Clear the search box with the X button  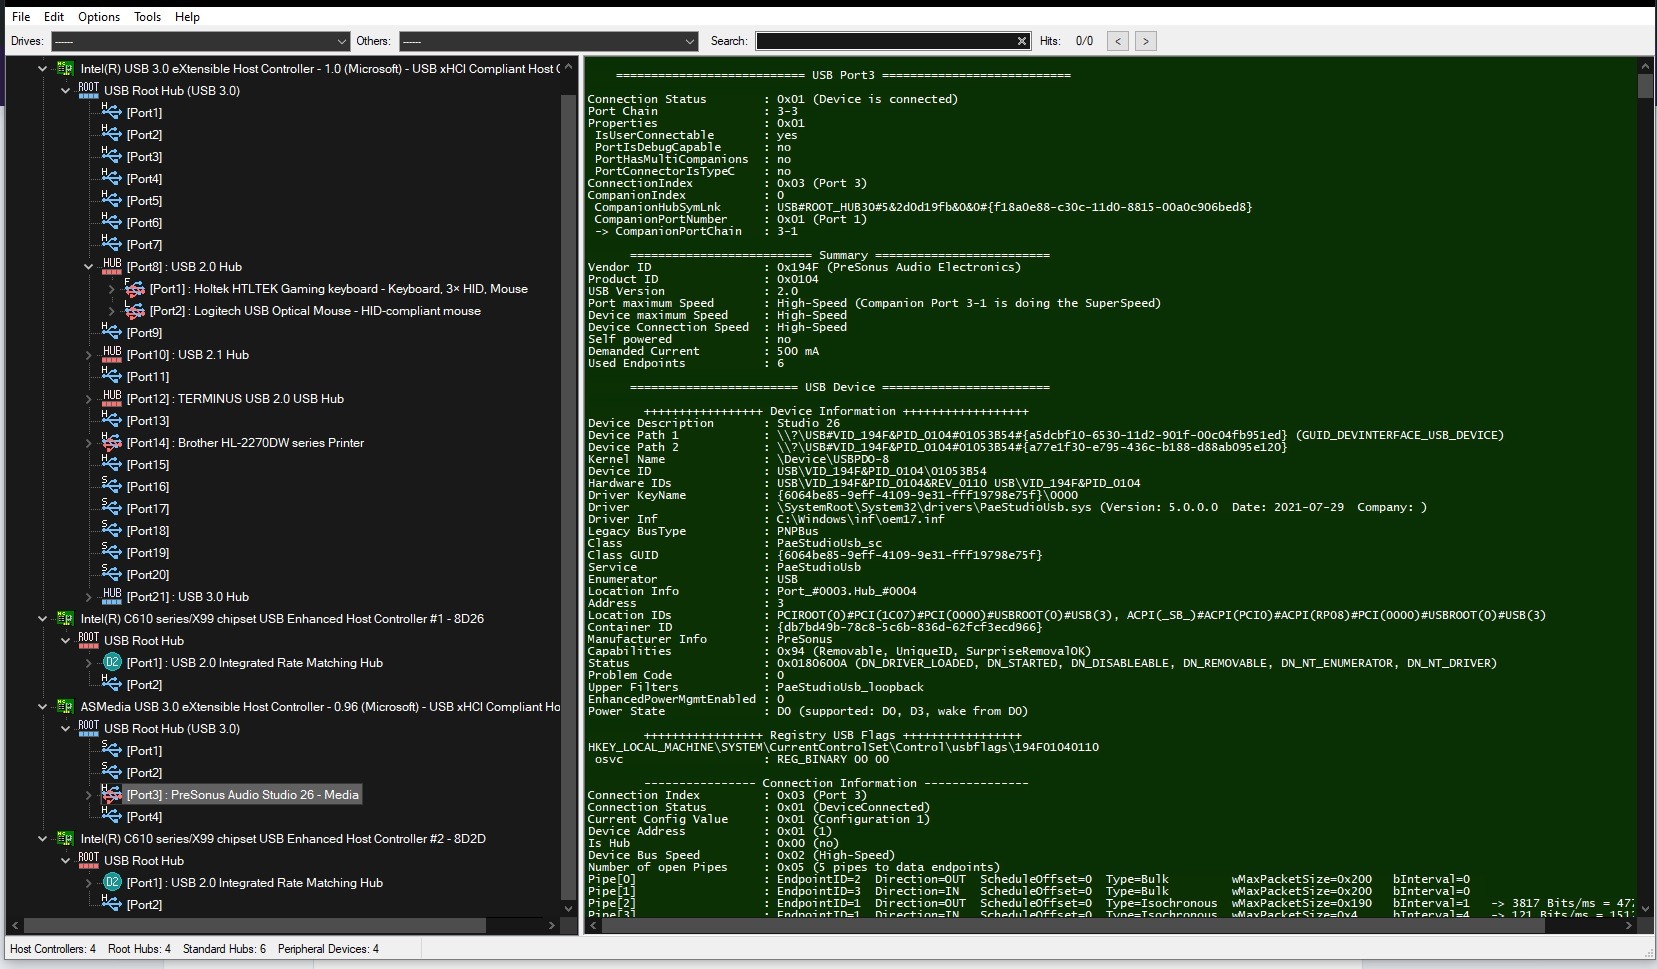[1022, 41]
